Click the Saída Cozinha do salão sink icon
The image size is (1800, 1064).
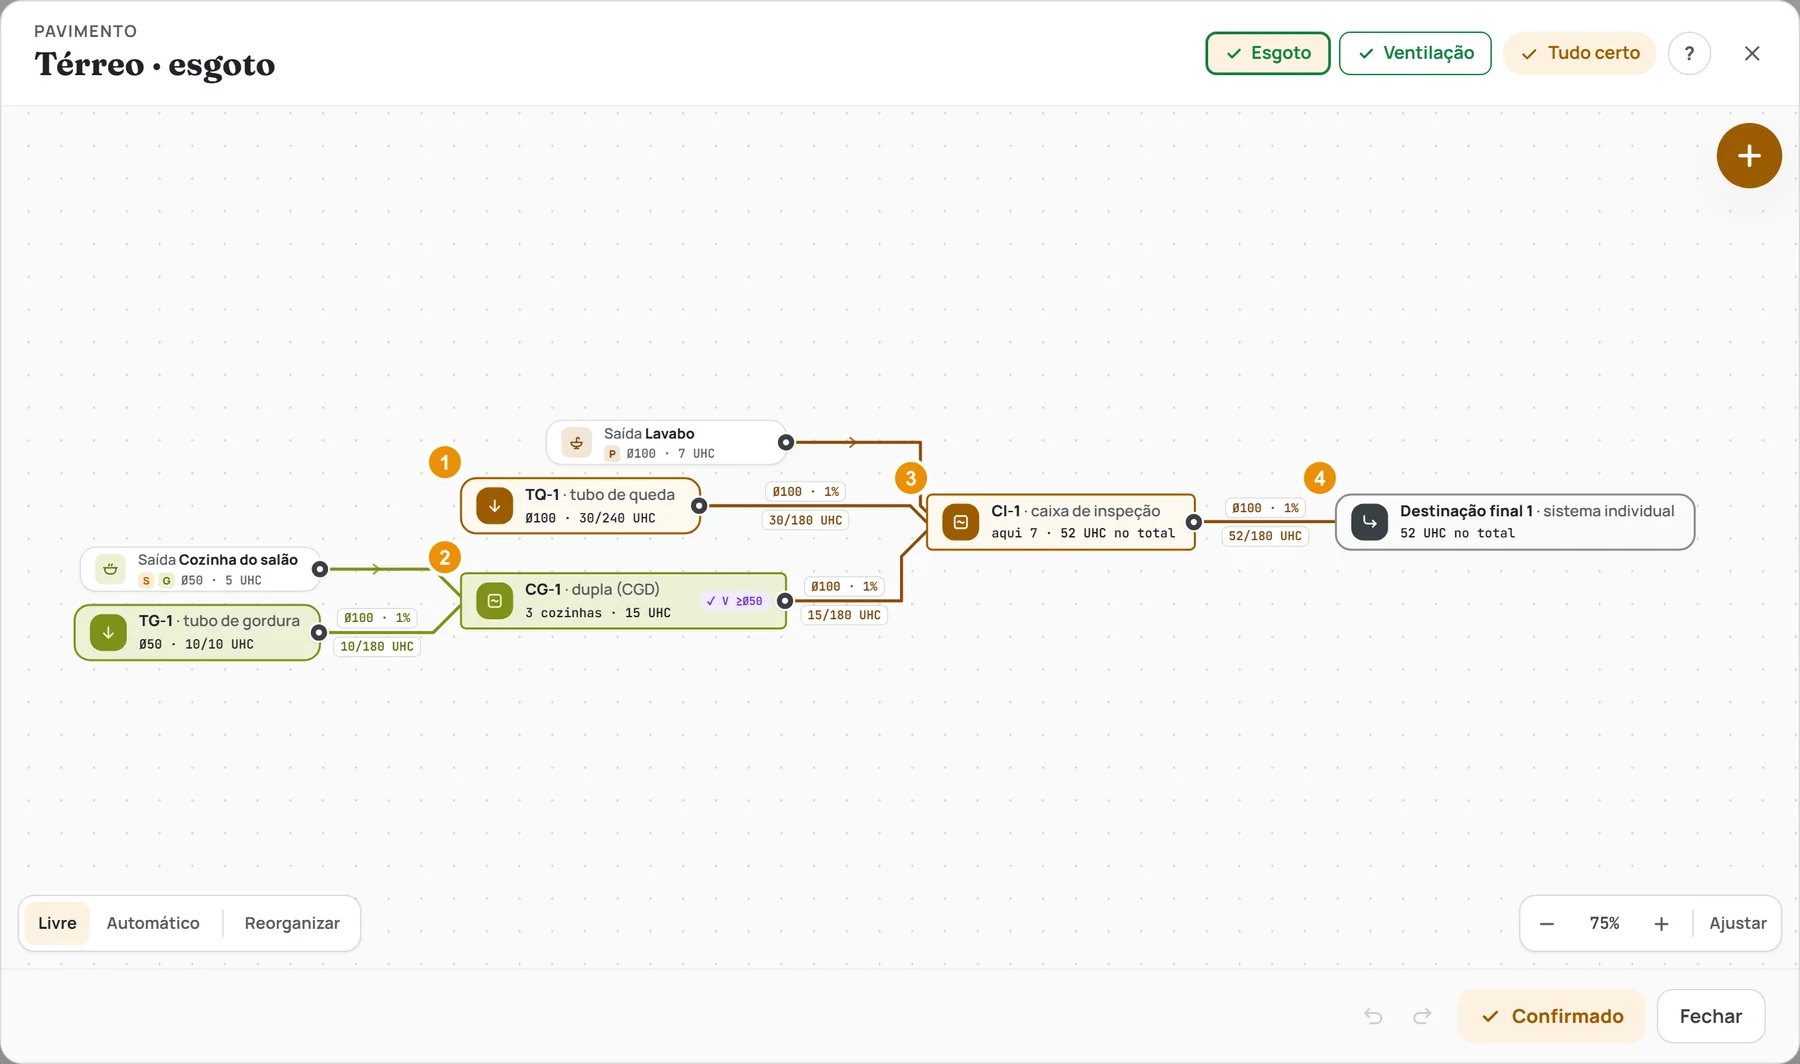tap(110, 569)
